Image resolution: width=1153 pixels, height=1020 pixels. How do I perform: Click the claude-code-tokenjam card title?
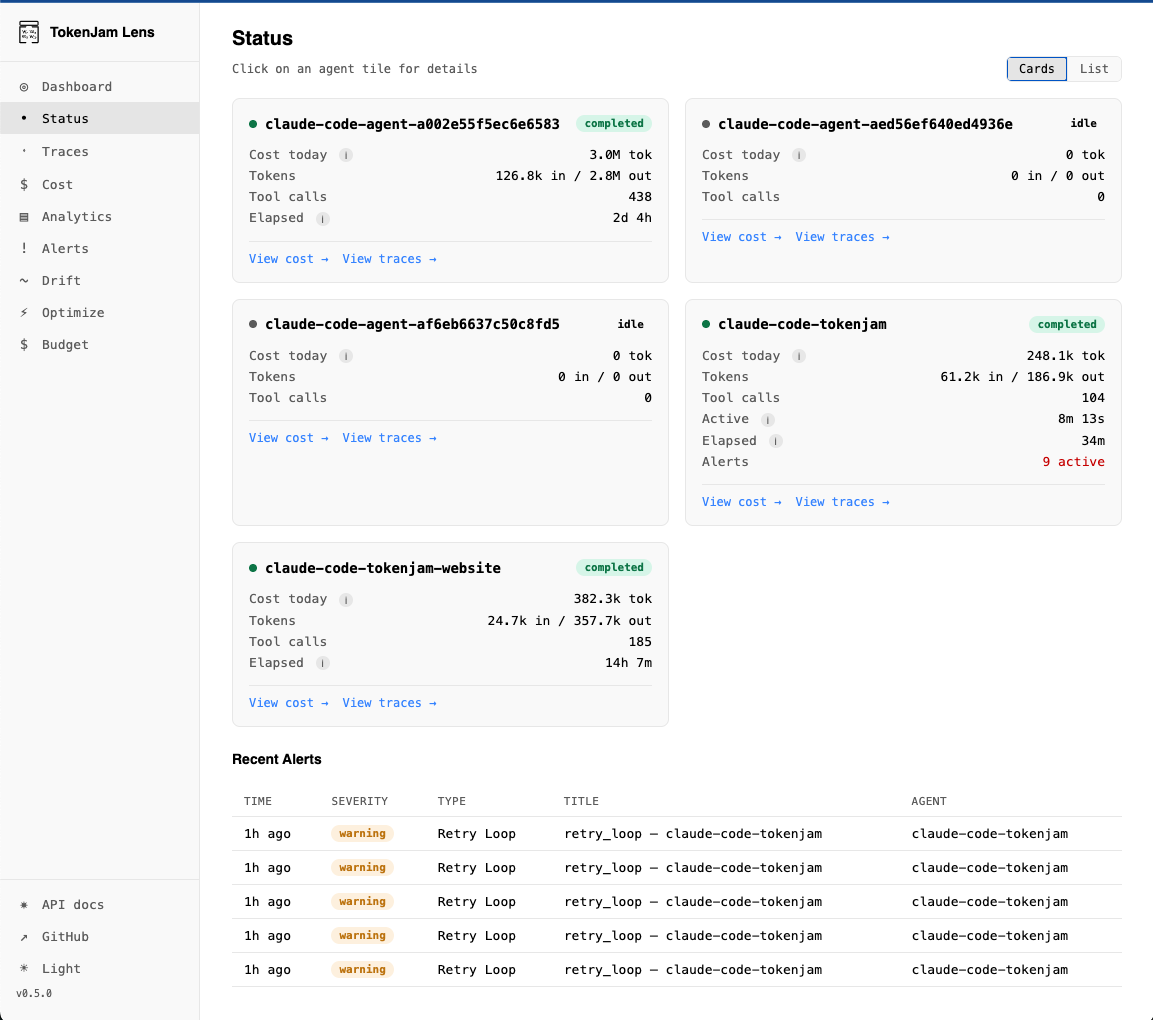coord(802,324)
